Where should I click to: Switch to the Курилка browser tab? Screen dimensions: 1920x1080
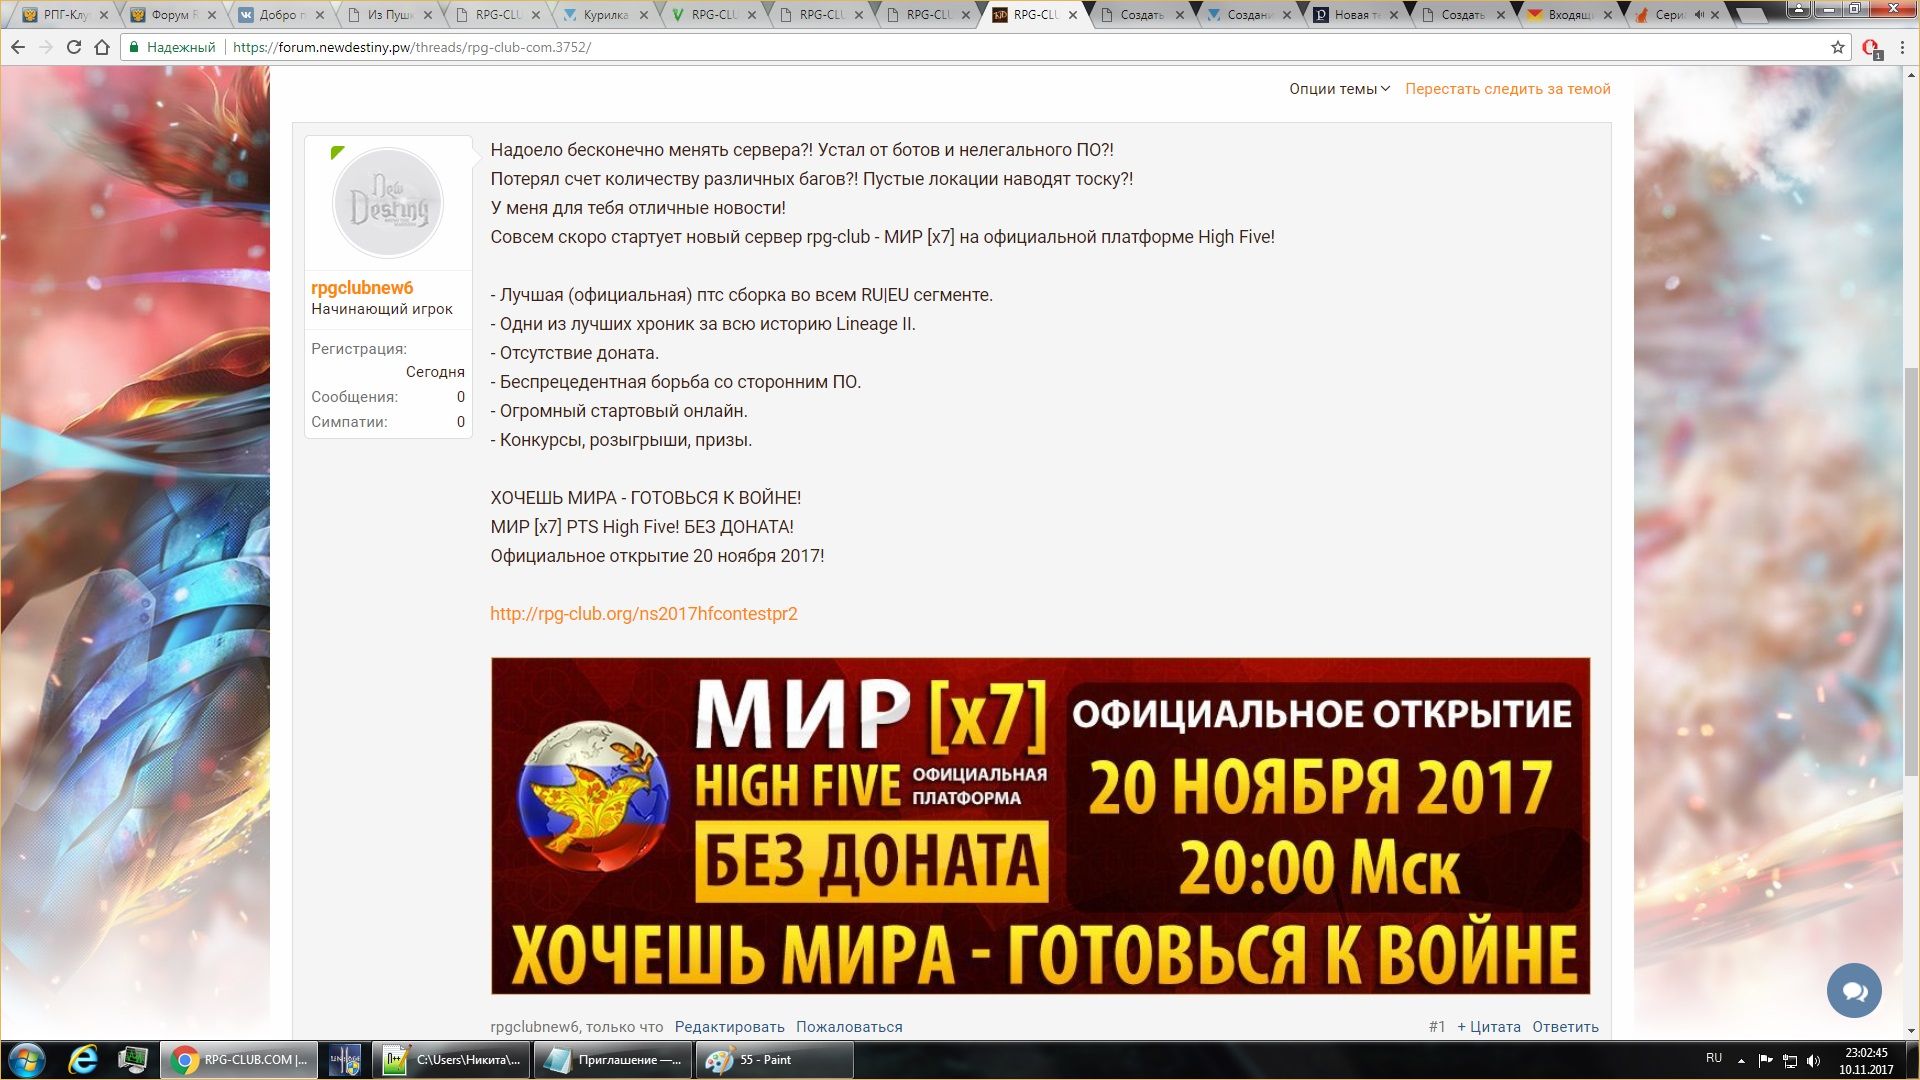tap(605, 15)
